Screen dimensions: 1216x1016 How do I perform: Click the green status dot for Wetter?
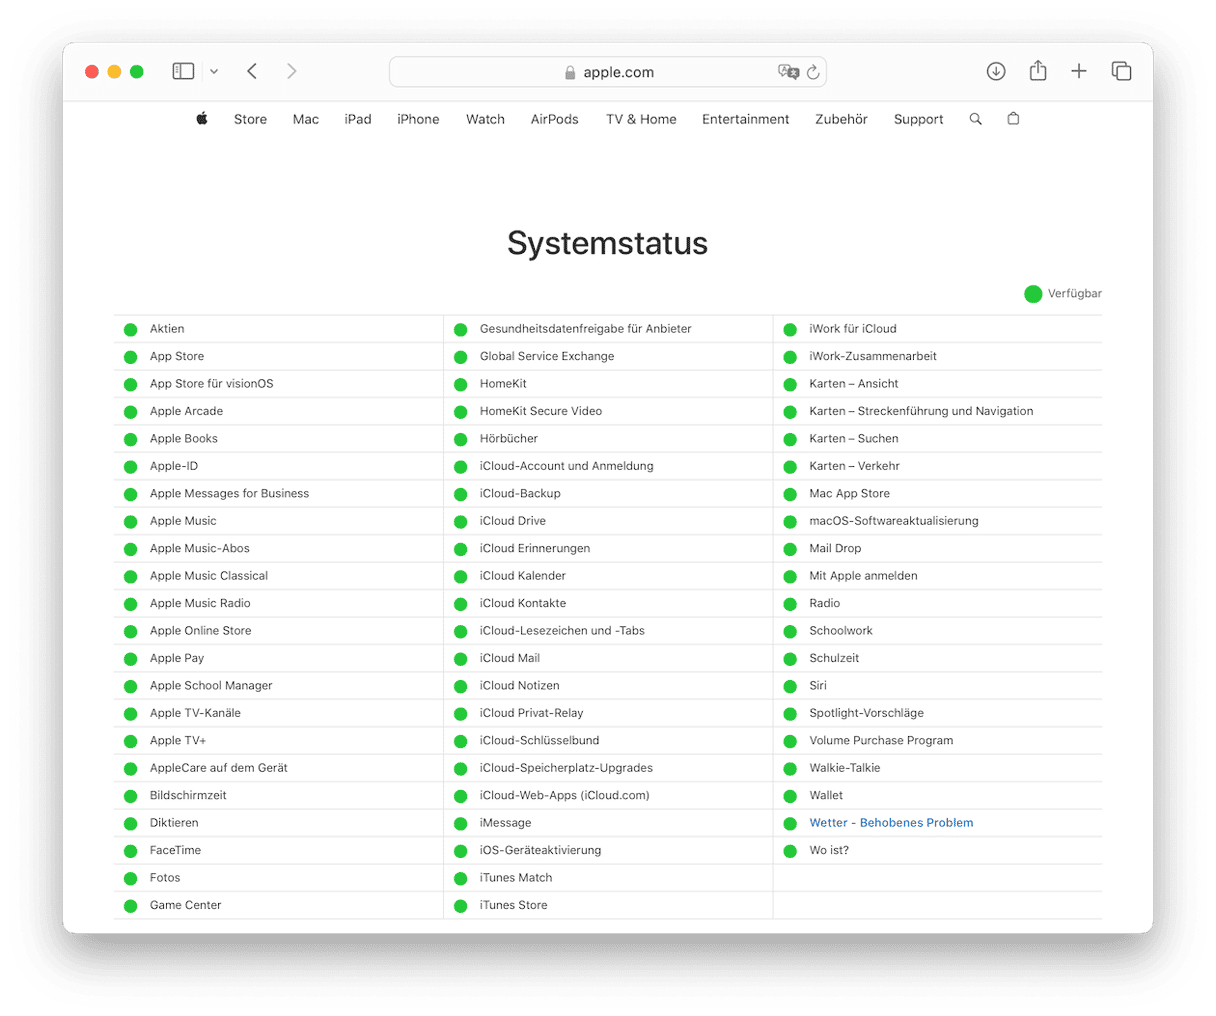coord(790,824)
